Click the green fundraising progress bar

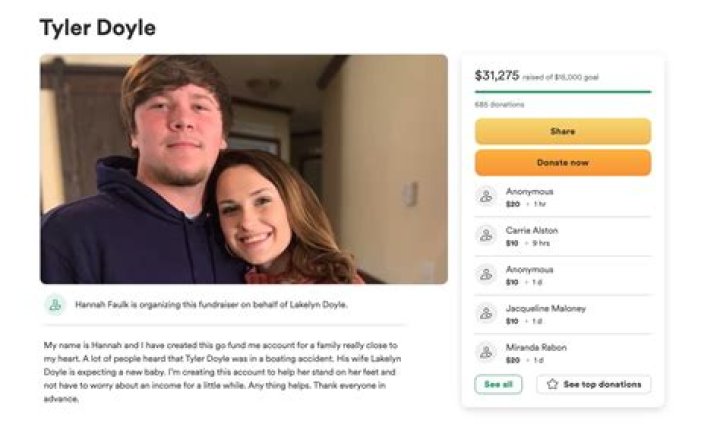(x=562, y=92)
